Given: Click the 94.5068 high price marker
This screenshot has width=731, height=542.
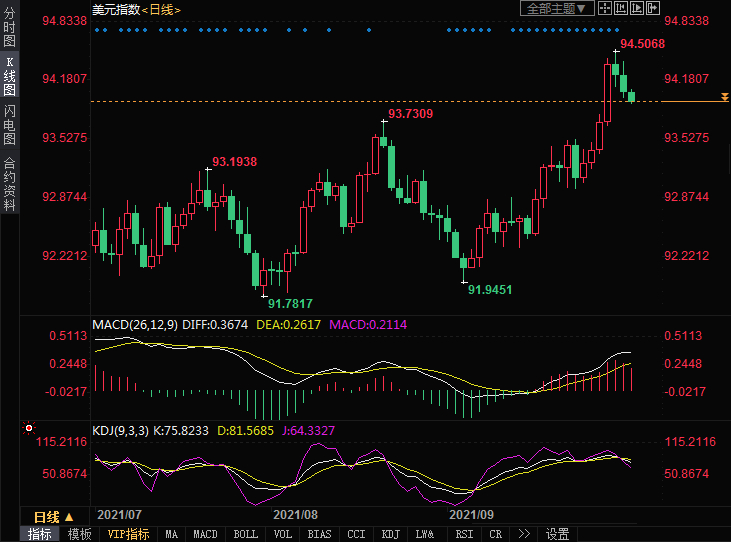Looking at the screenshot, I should tap(643, 44).
